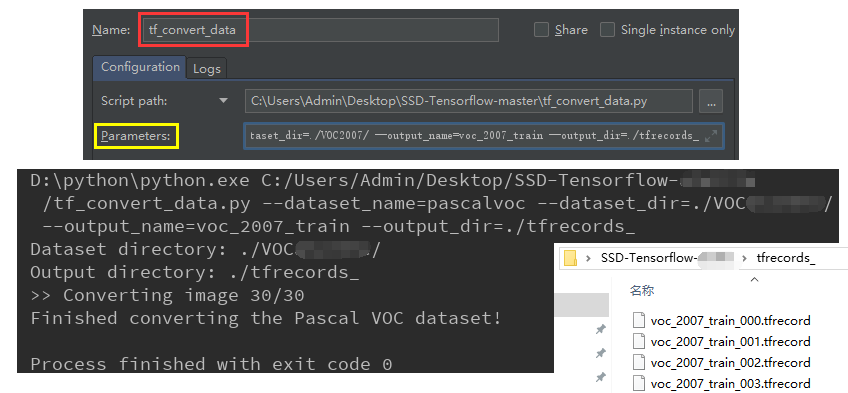The image size is (848, 393).
Task: Click the Parameters input field
Action: pos(483,136)
